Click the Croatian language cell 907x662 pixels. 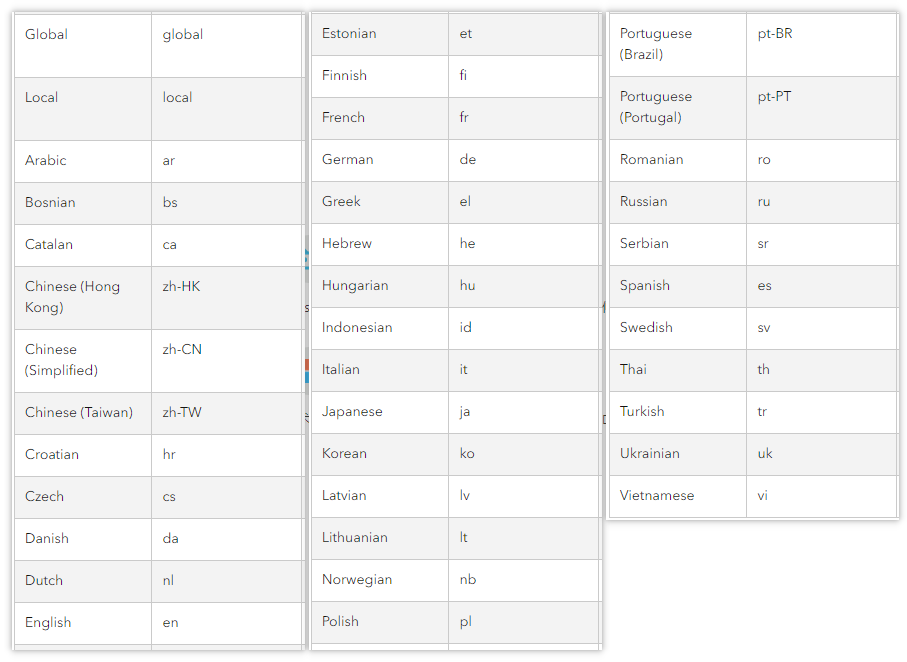52,455
